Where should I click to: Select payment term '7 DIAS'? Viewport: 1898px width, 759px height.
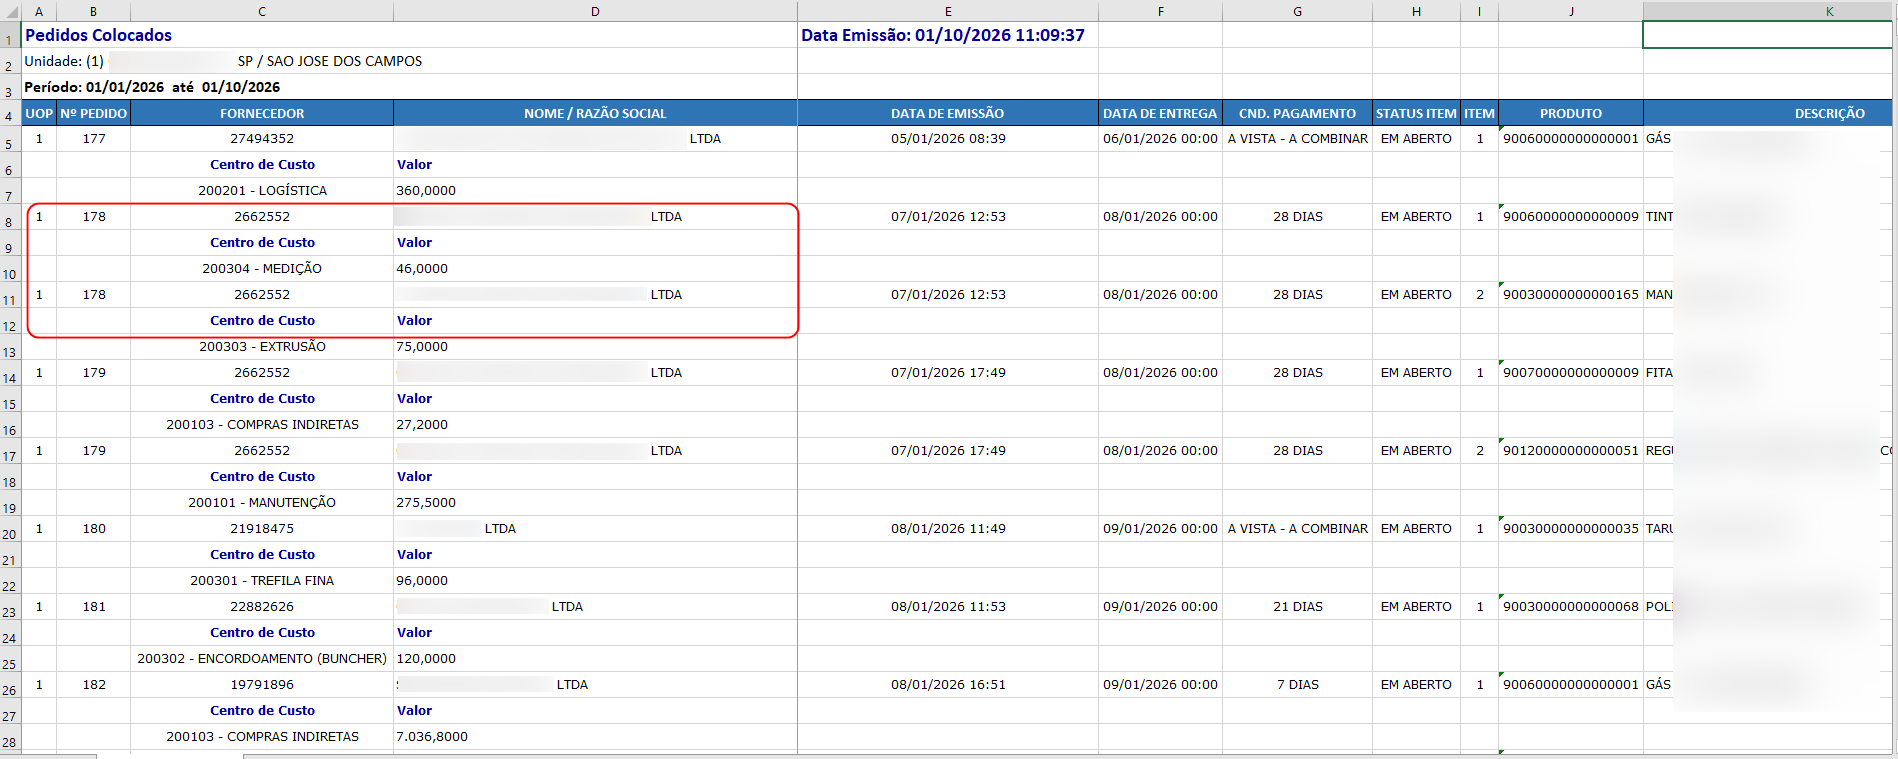tap(1297, 685)
